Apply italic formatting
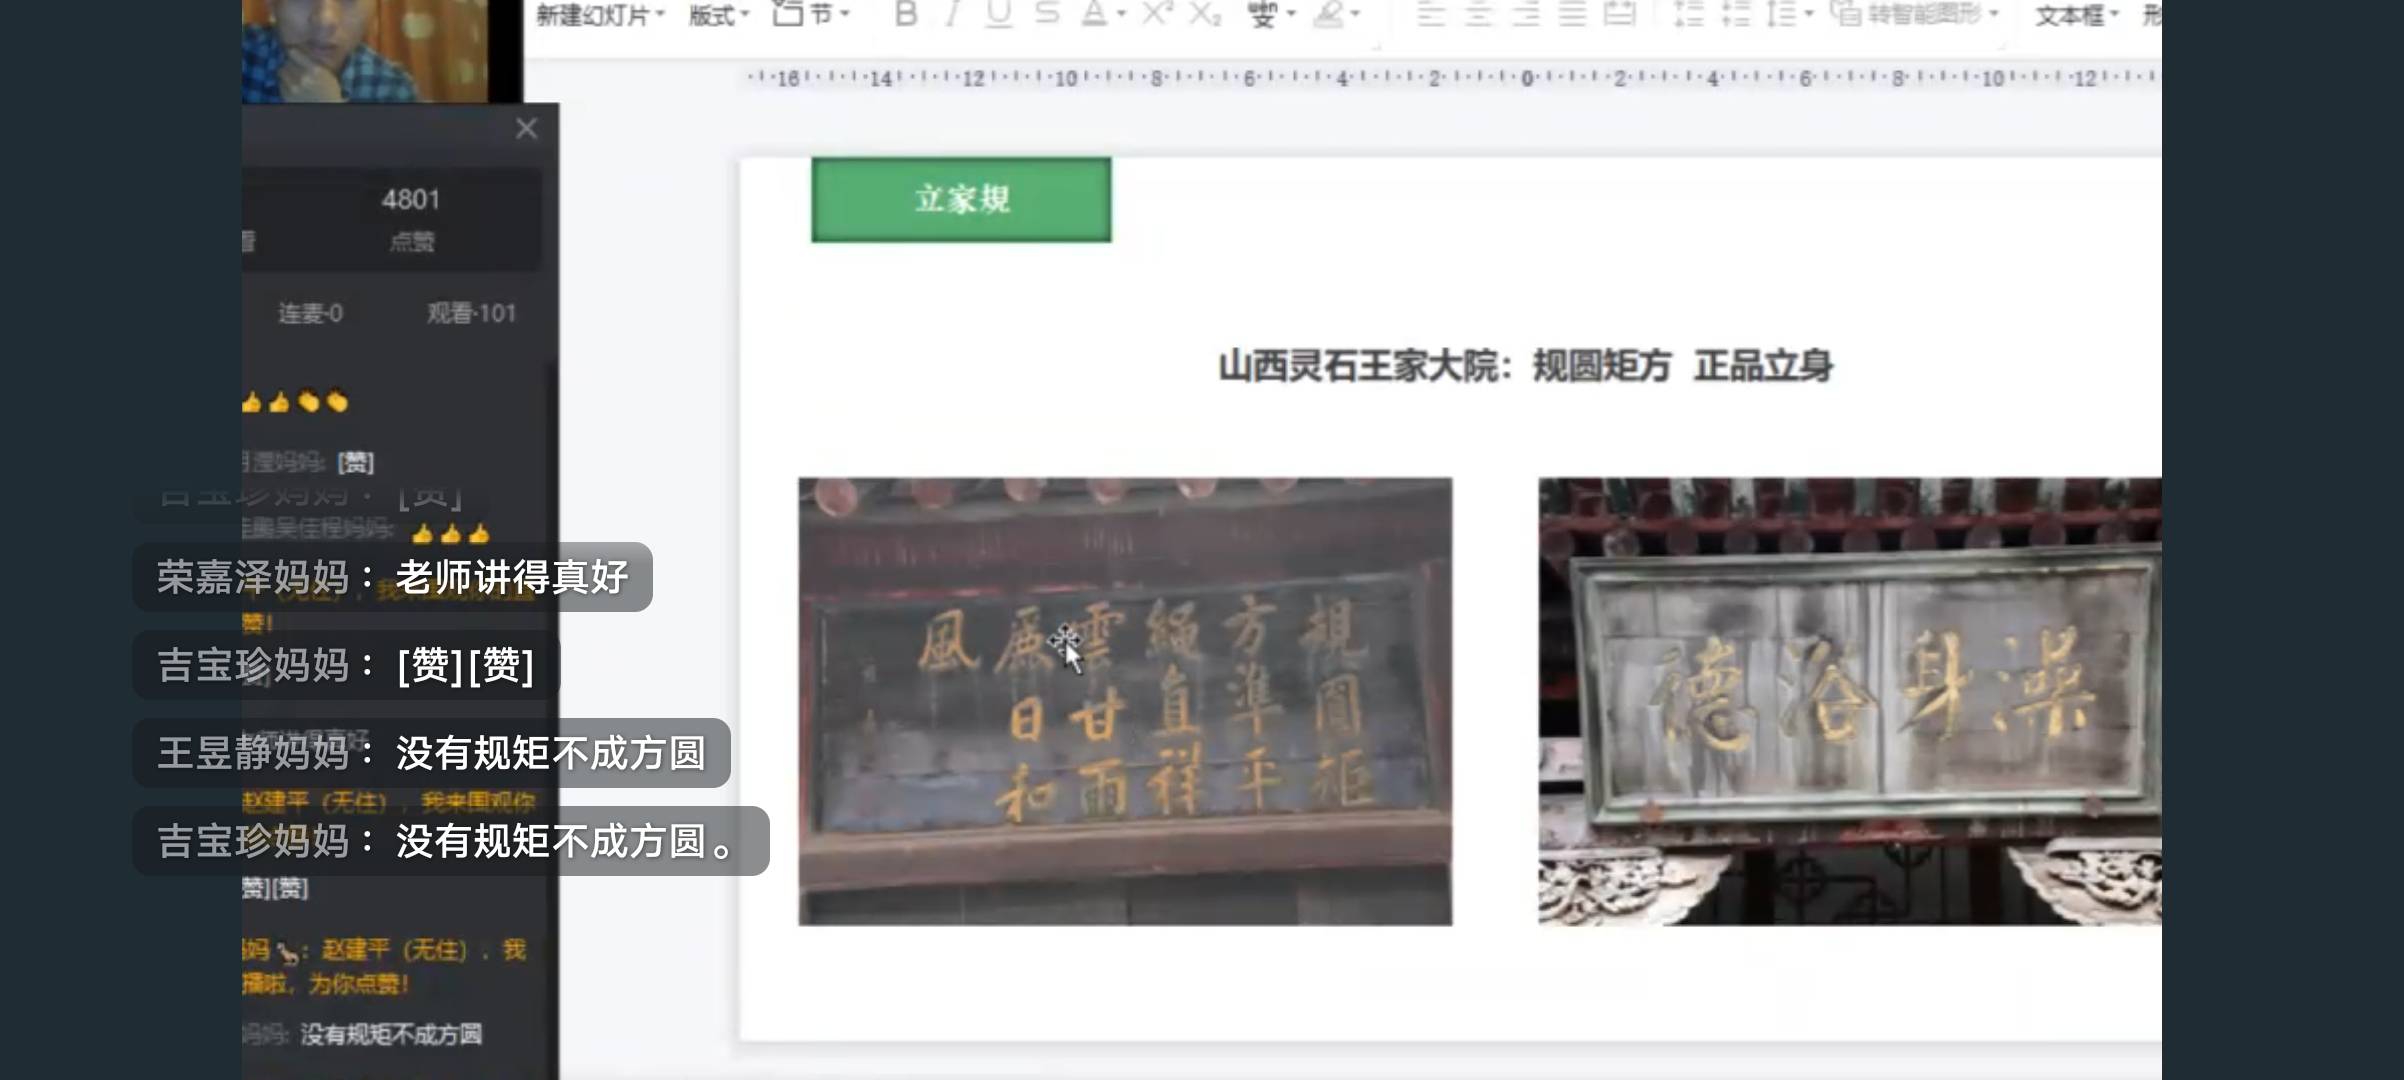Screen dimensions: 2404x1080 tap(952, 15)
